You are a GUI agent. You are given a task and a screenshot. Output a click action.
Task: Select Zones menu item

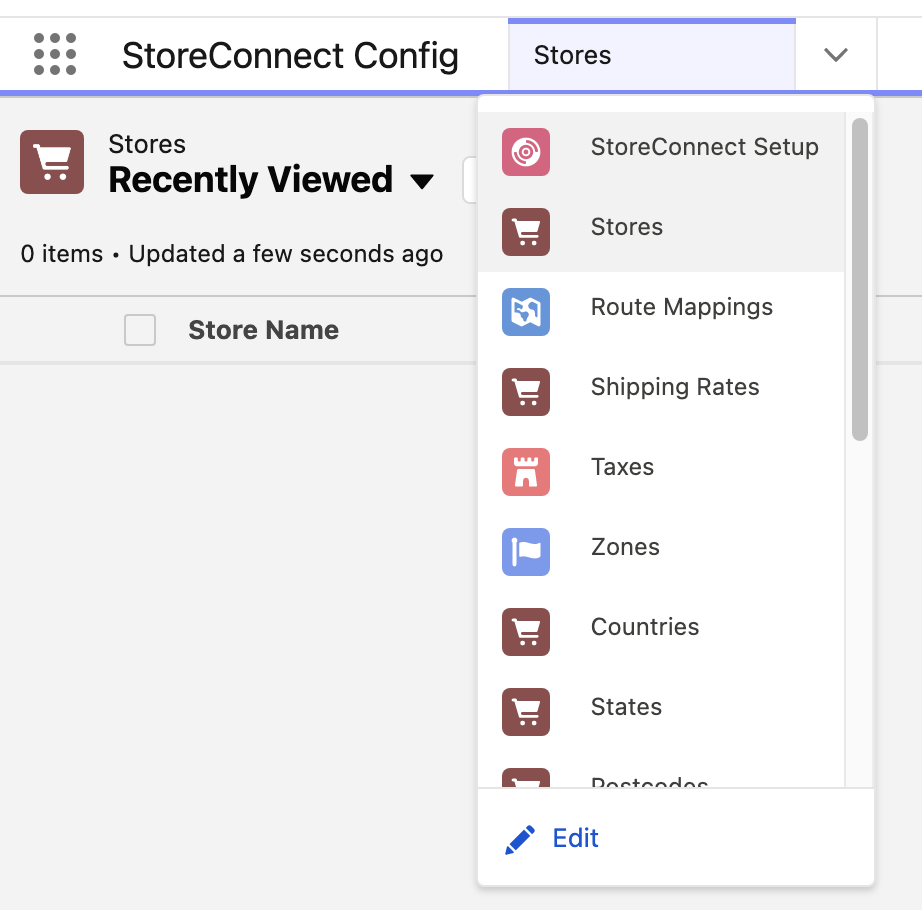(x=661, y=551)
